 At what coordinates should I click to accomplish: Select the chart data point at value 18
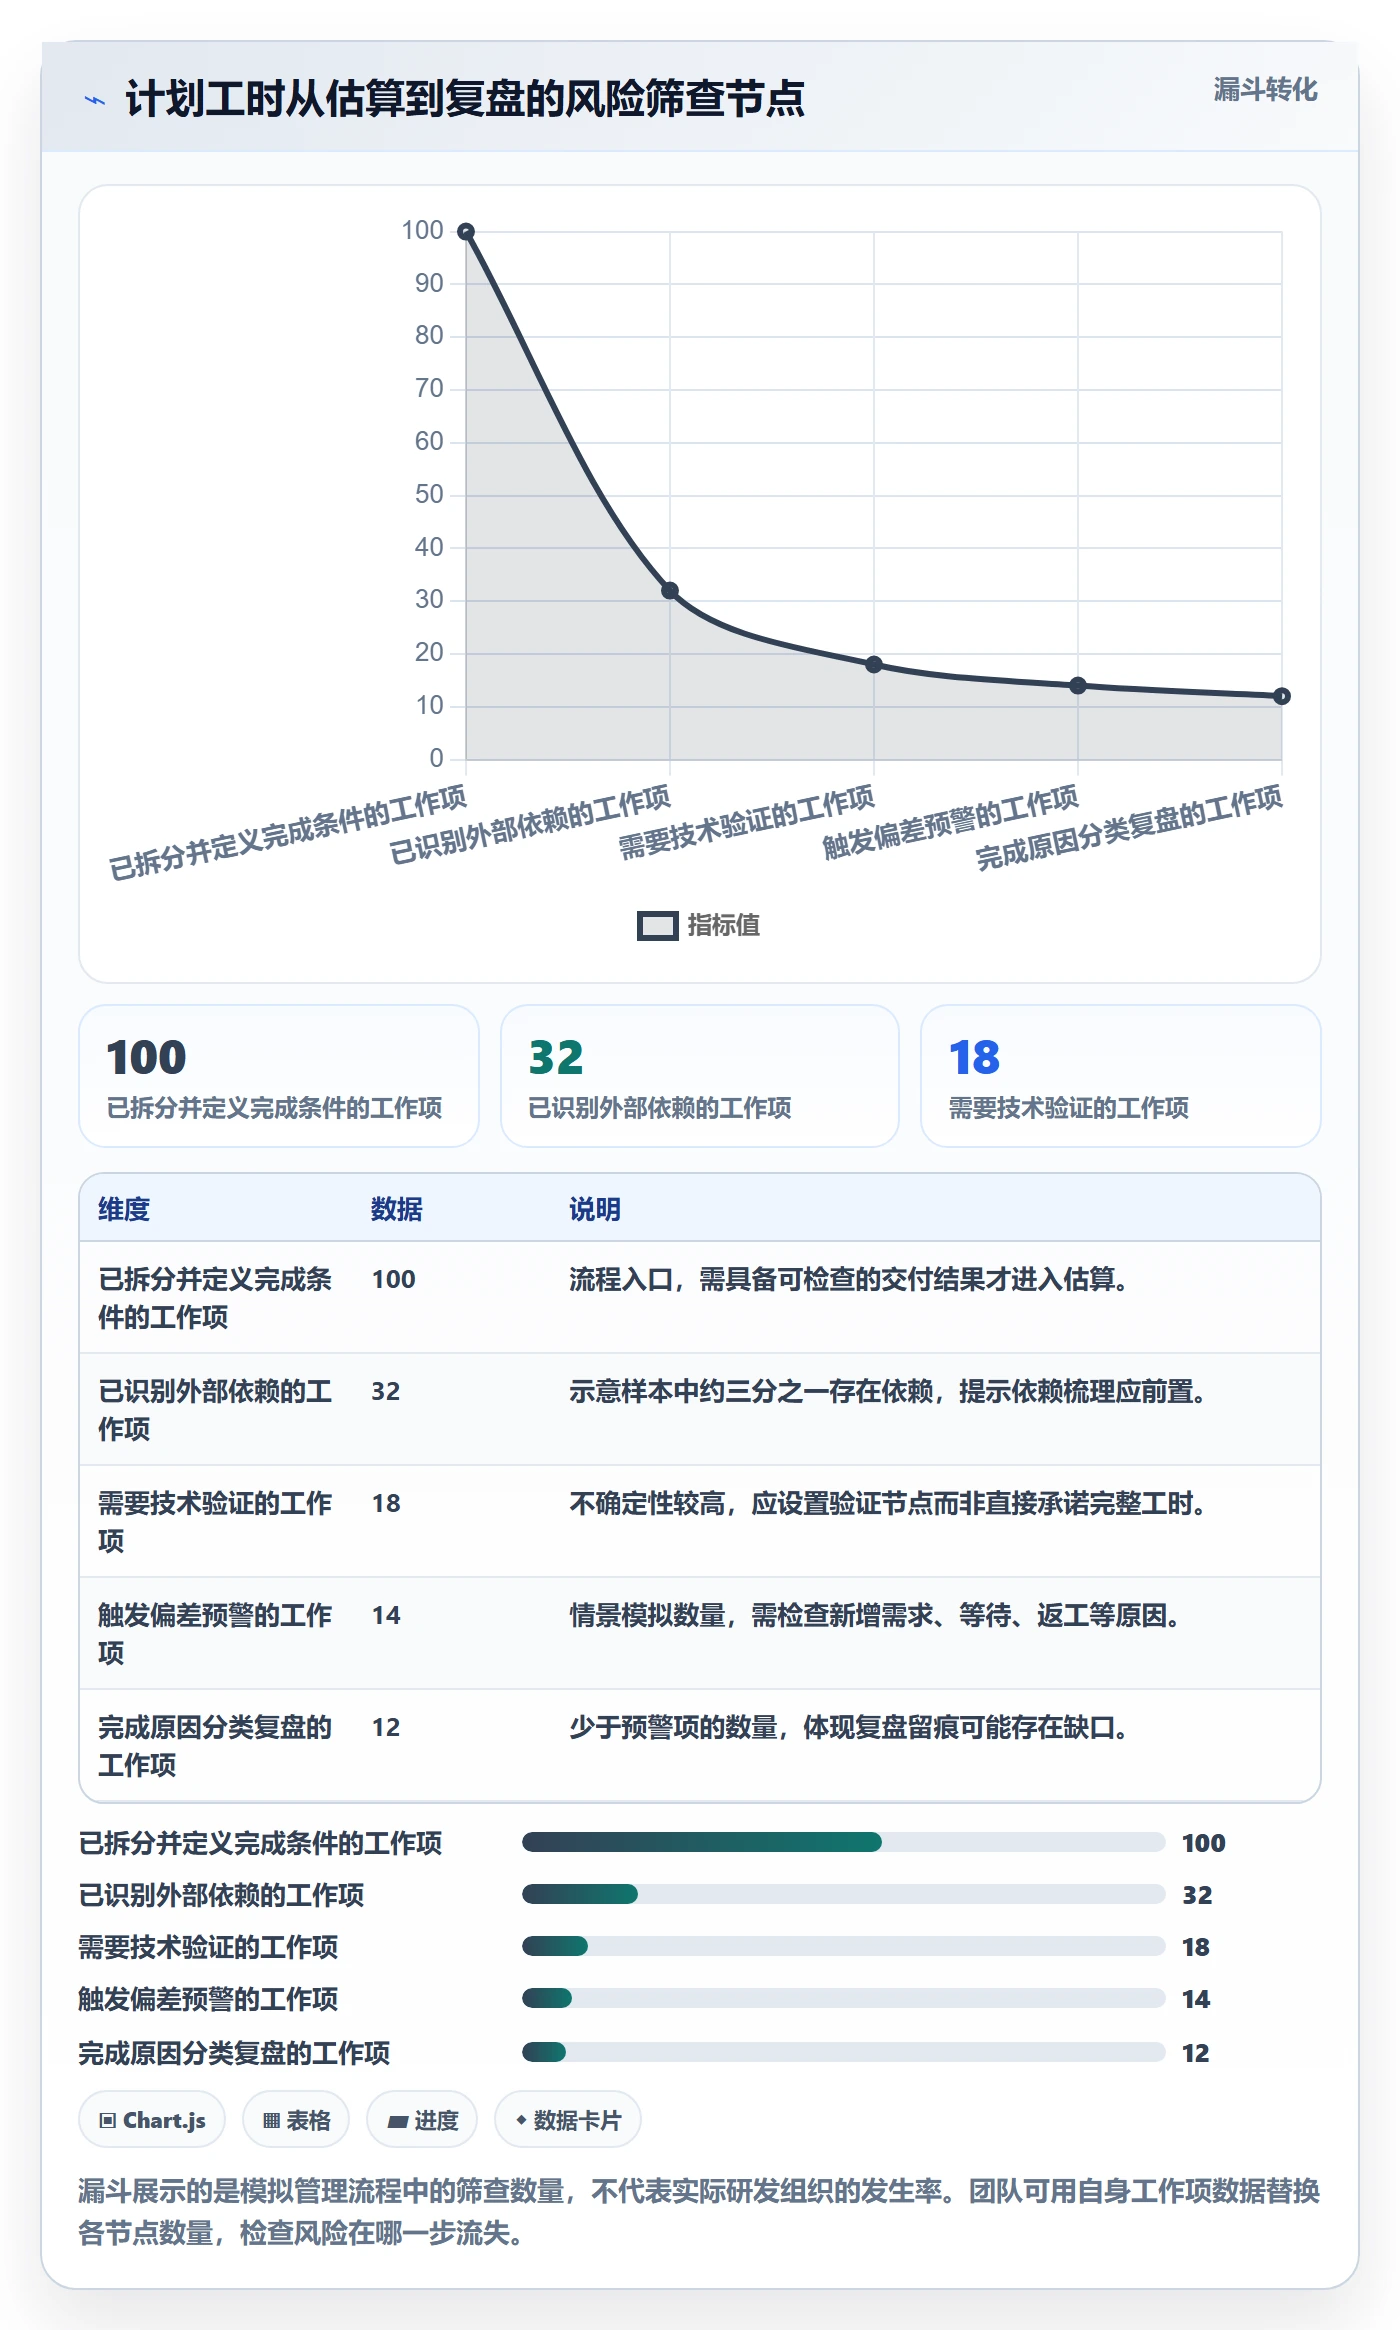[874, 665]
